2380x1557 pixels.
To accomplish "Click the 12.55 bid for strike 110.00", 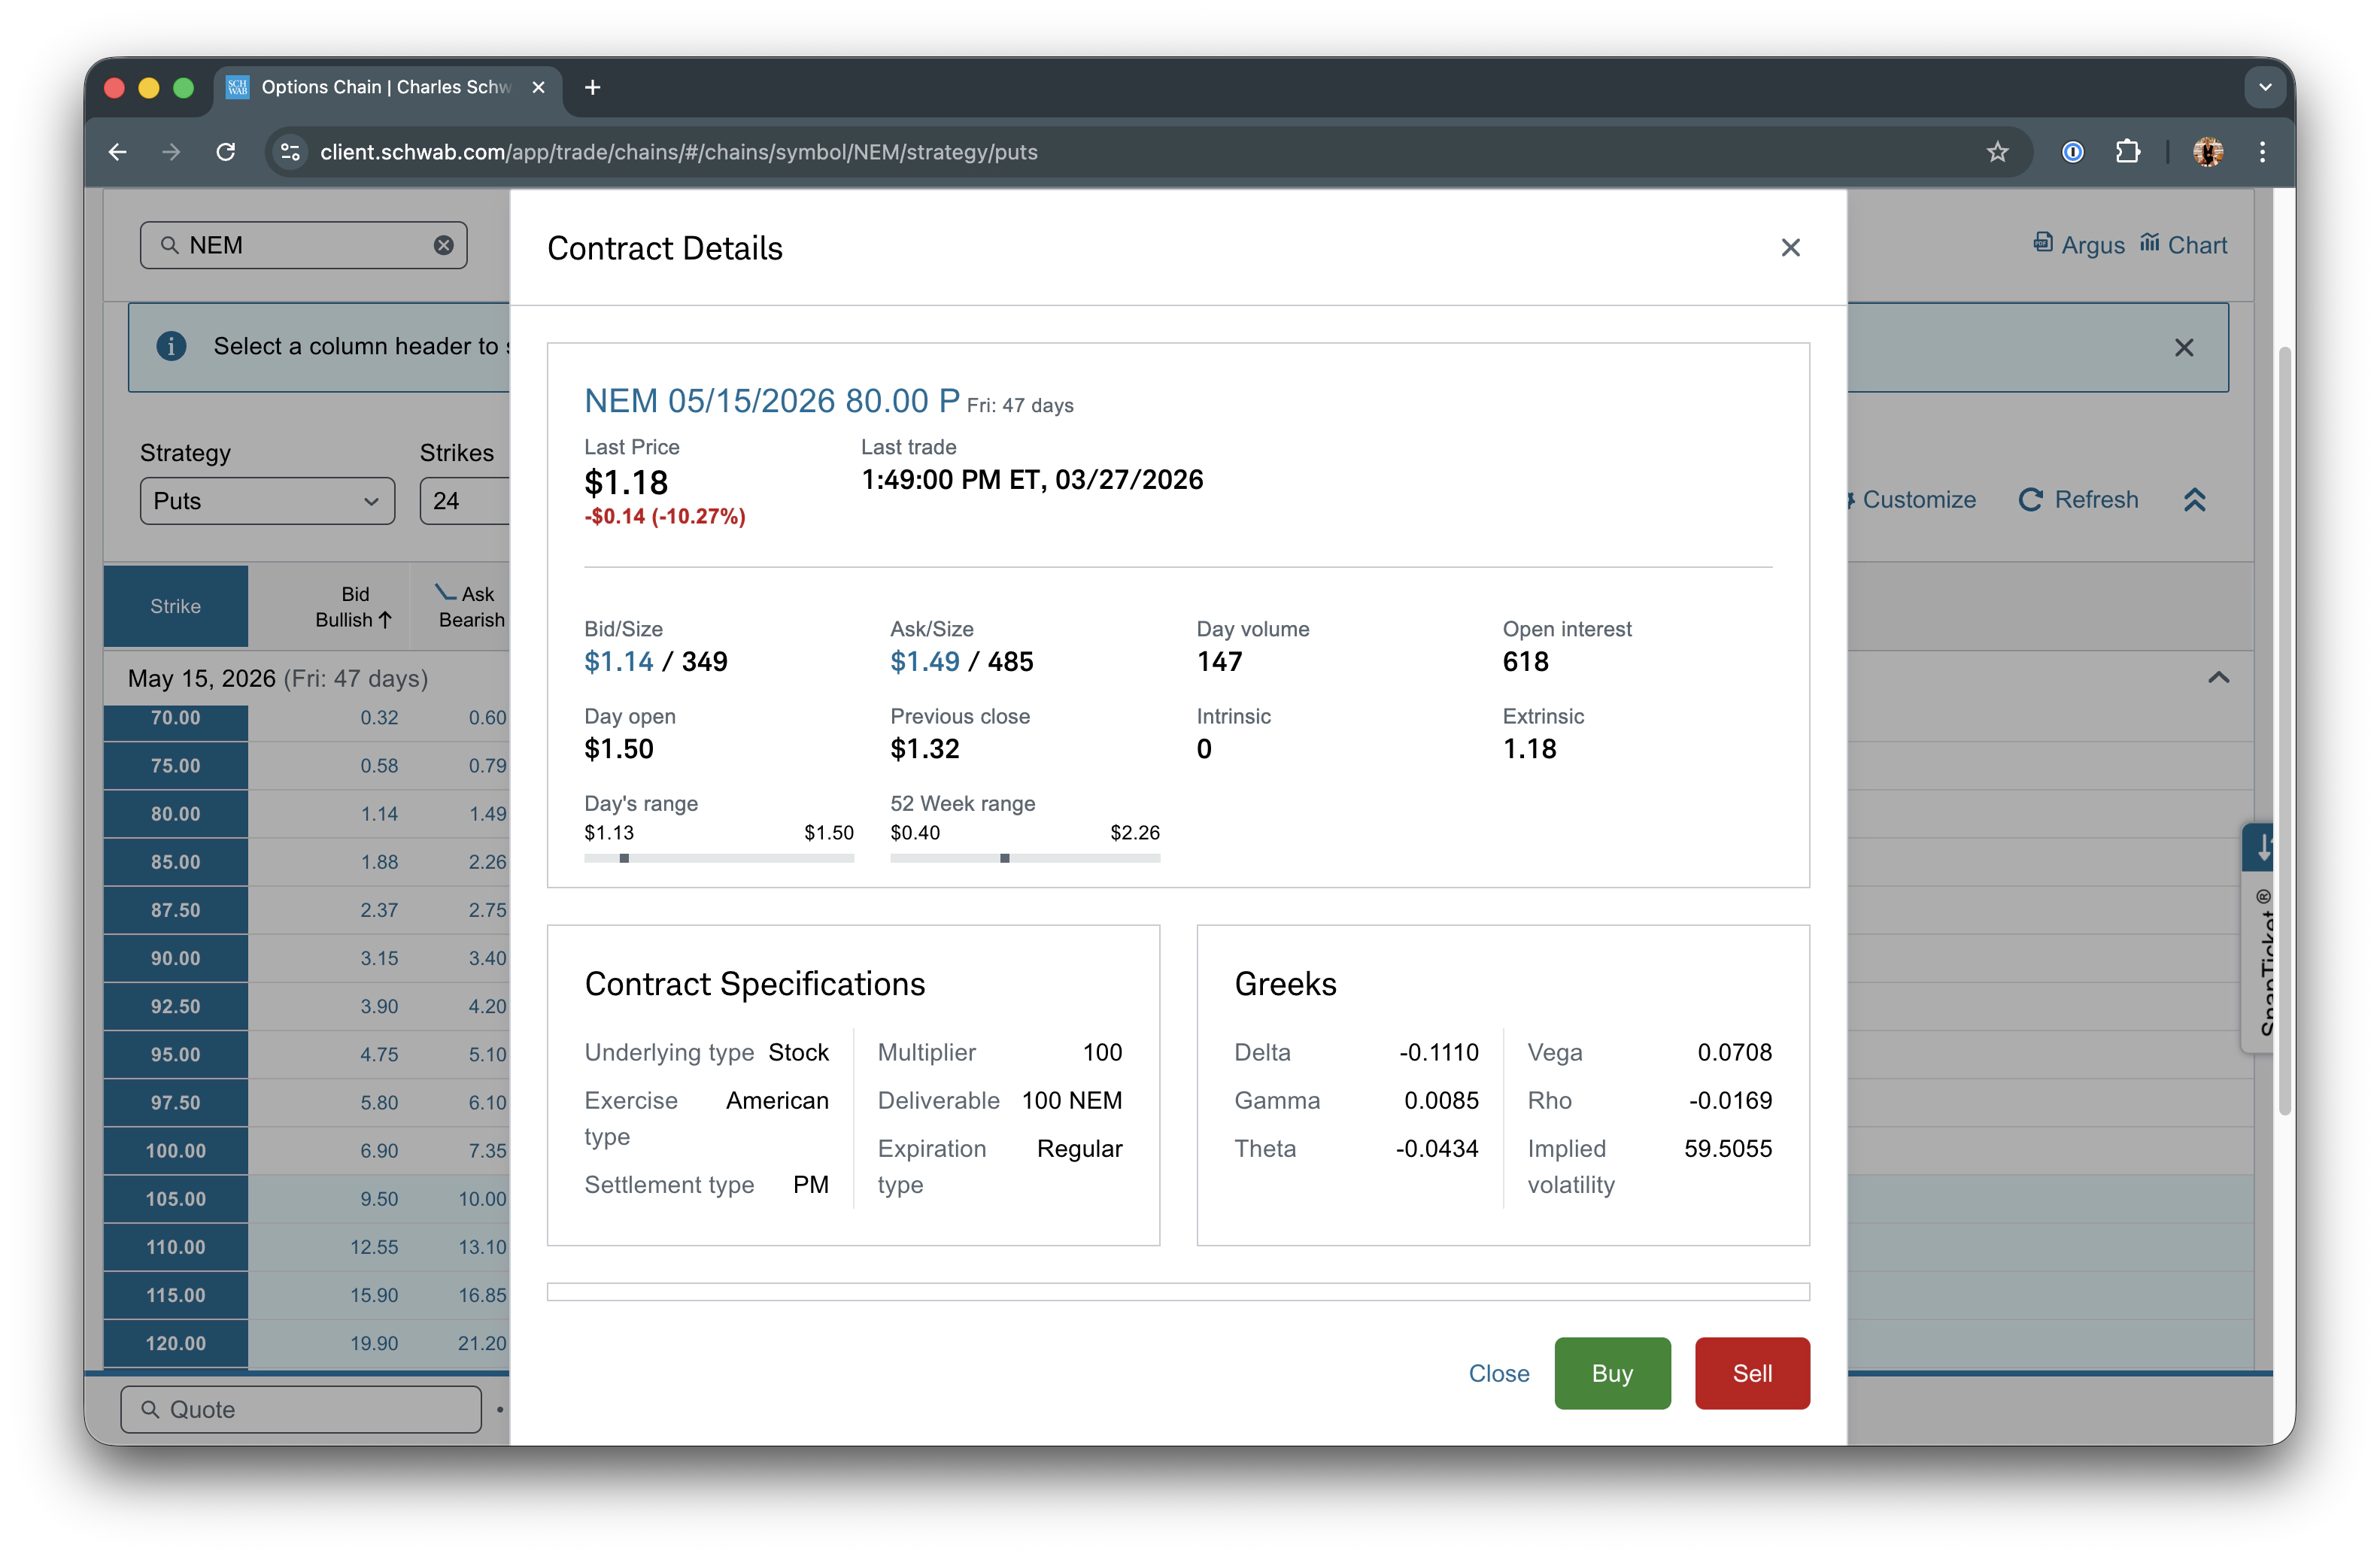I will pyautogui.click(x=374, y=1247).
